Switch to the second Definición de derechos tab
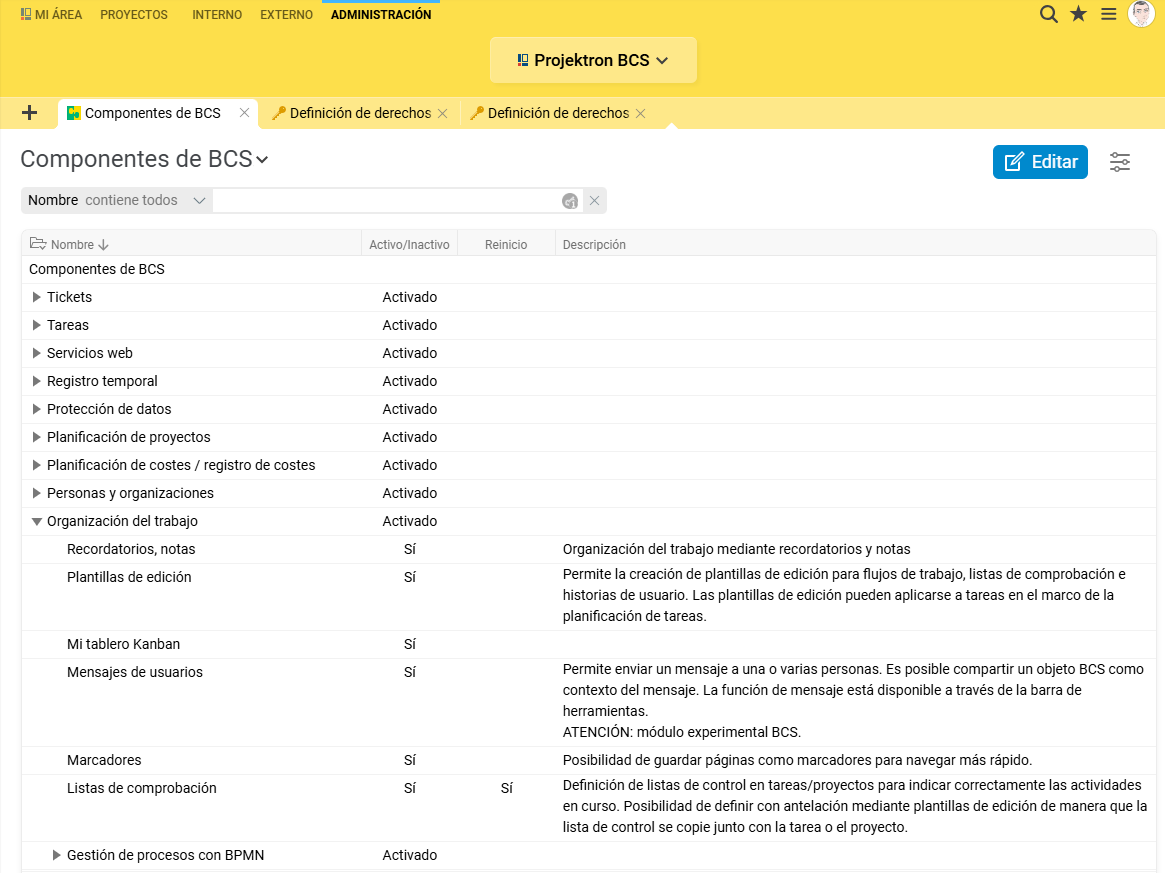This screenshot has width=1165, height=873. click(558, 113)
